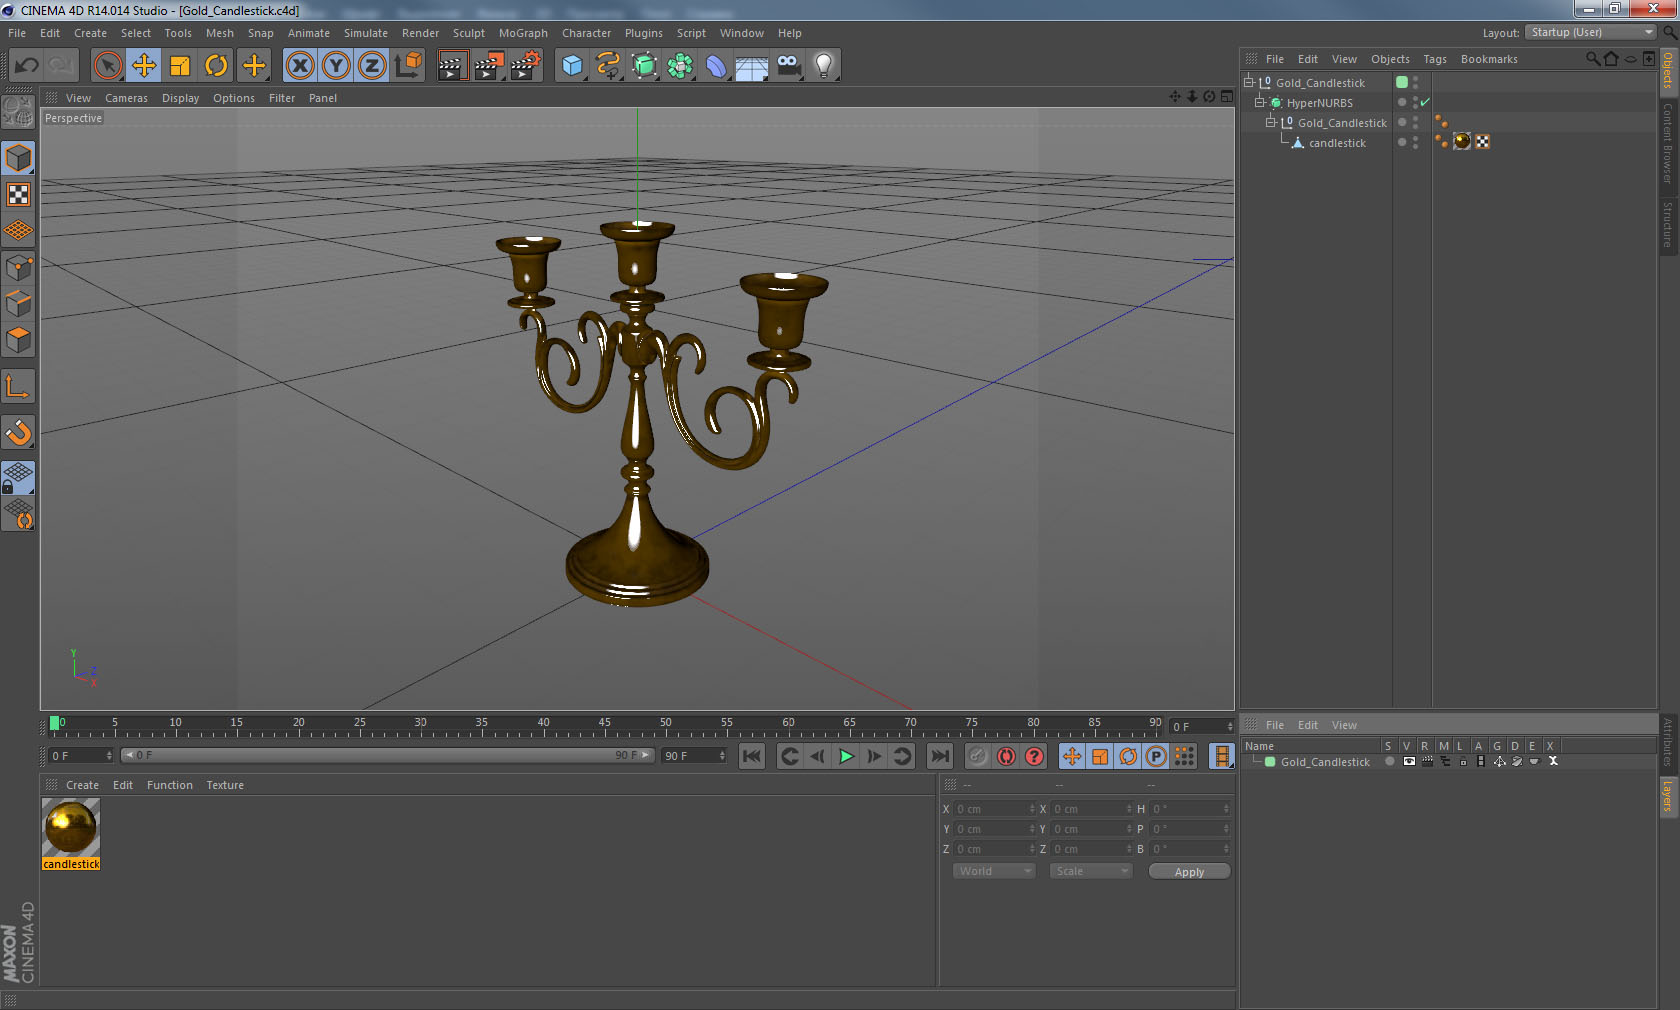Viewport: 1680px width, 1010px height.
Task: Open spline tools icon
Action: 608,66
